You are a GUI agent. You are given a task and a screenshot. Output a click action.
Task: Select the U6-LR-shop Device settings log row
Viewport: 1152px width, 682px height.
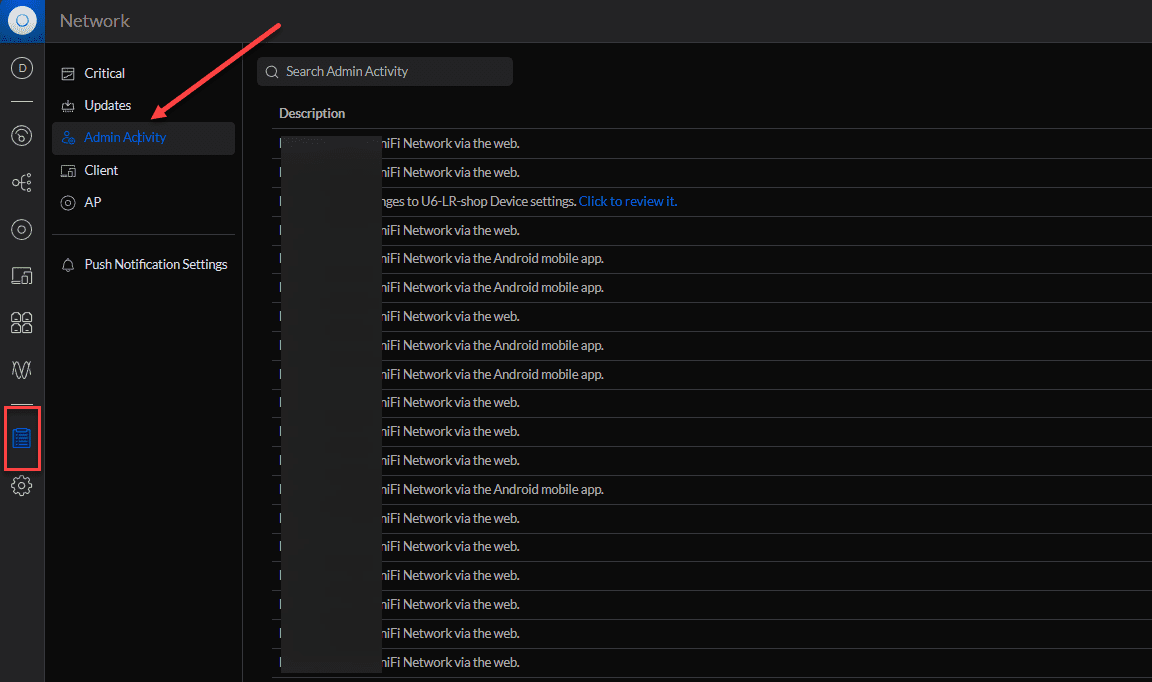point(712,201)
